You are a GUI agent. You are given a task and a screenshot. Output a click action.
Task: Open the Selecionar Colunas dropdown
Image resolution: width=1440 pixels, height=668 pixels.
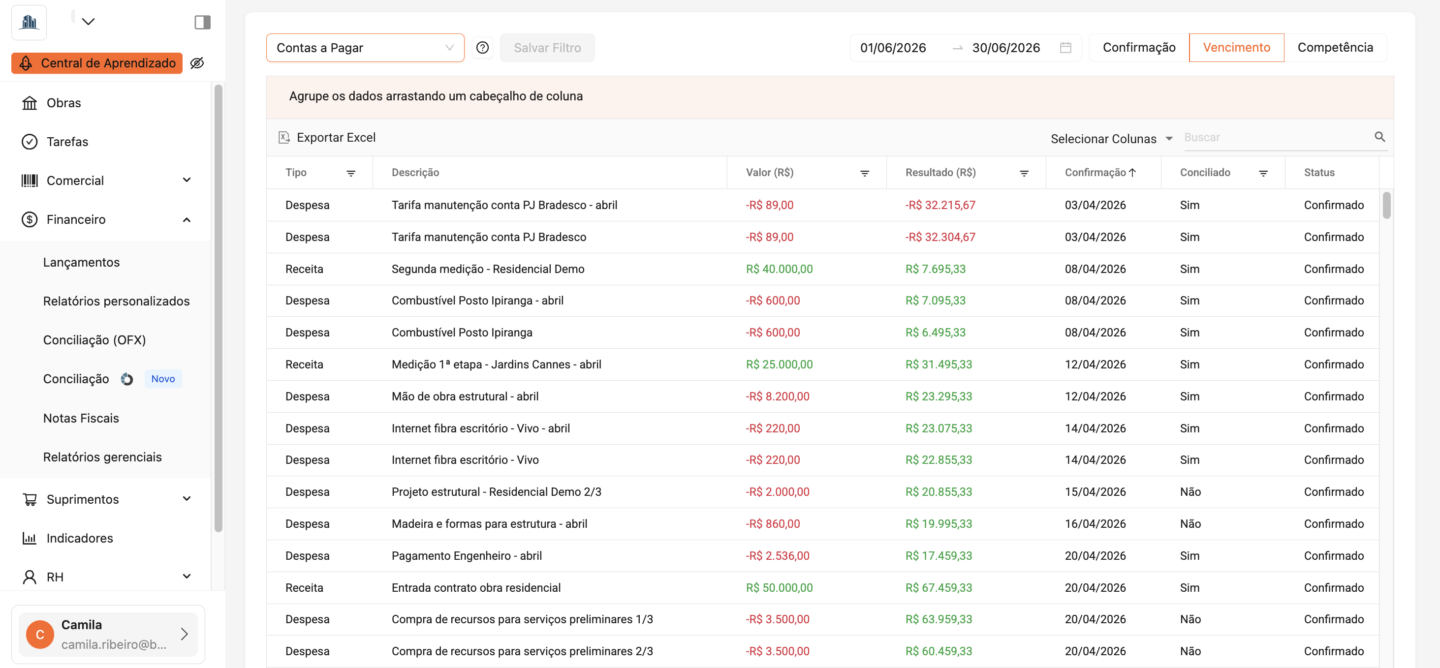[1111, 139]
